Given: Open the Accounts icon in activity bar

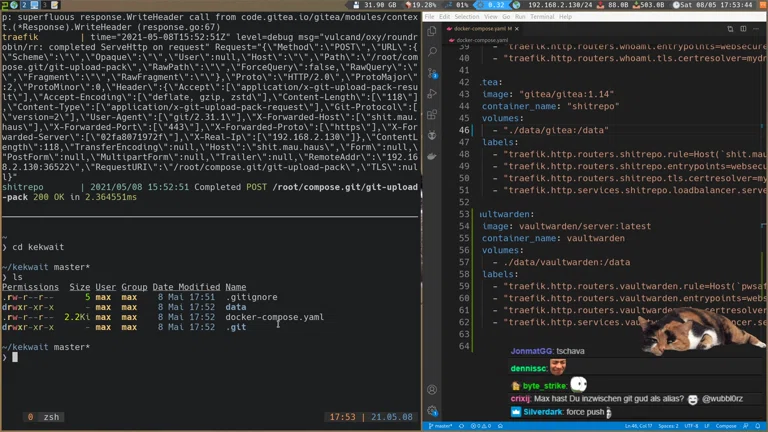Looking at the screenshot, I should (x=432, y=390).
